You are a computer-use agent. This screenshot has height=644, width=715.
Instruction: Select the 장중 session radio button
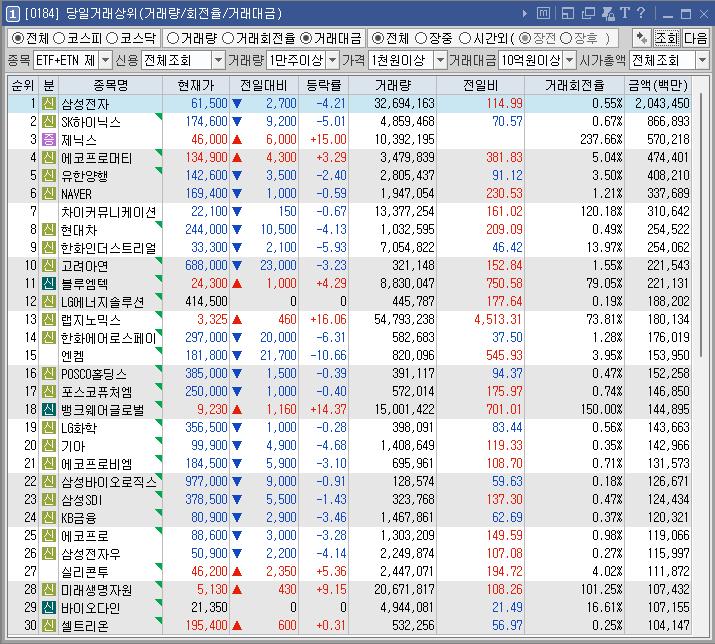coord(421,38)
